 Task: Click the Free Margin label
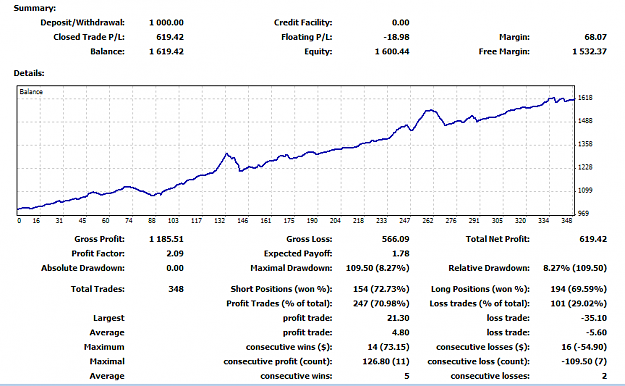(504, 51)
